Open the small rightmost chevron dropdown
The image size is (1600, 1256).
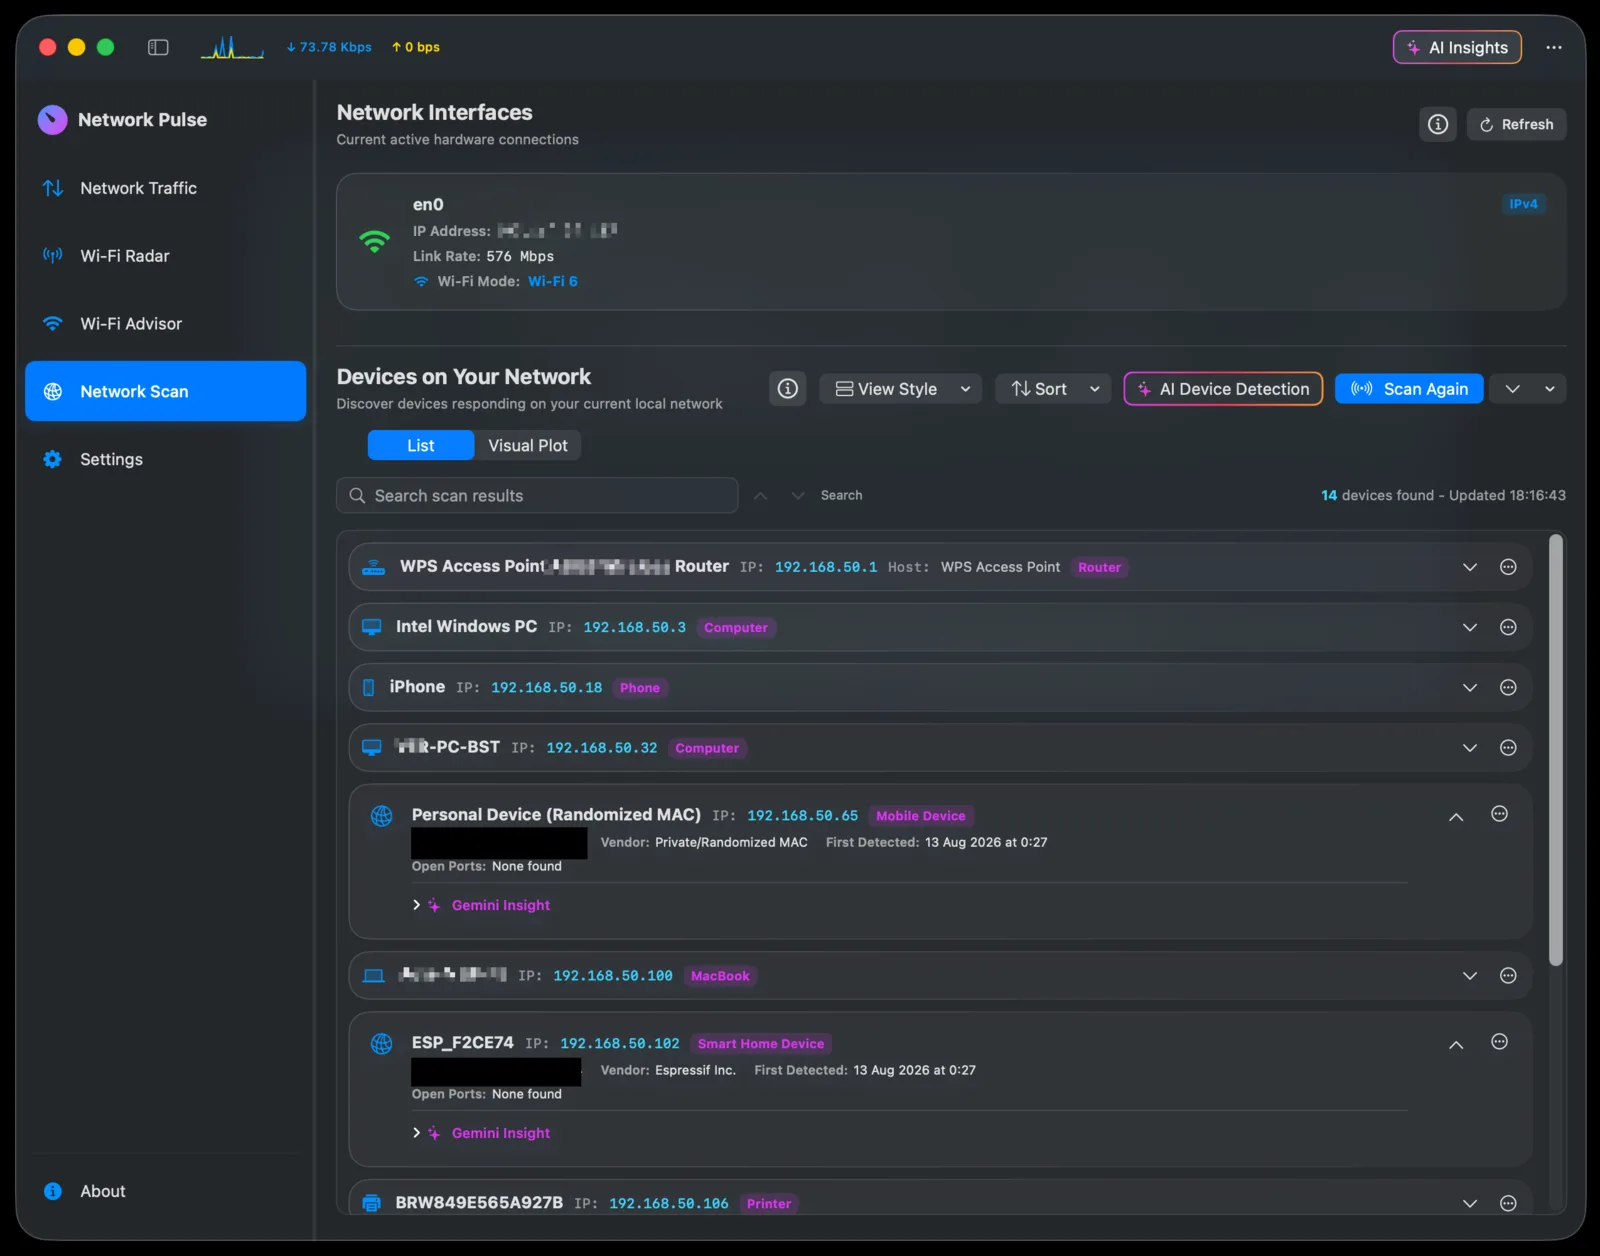[x=1550, y=389]
